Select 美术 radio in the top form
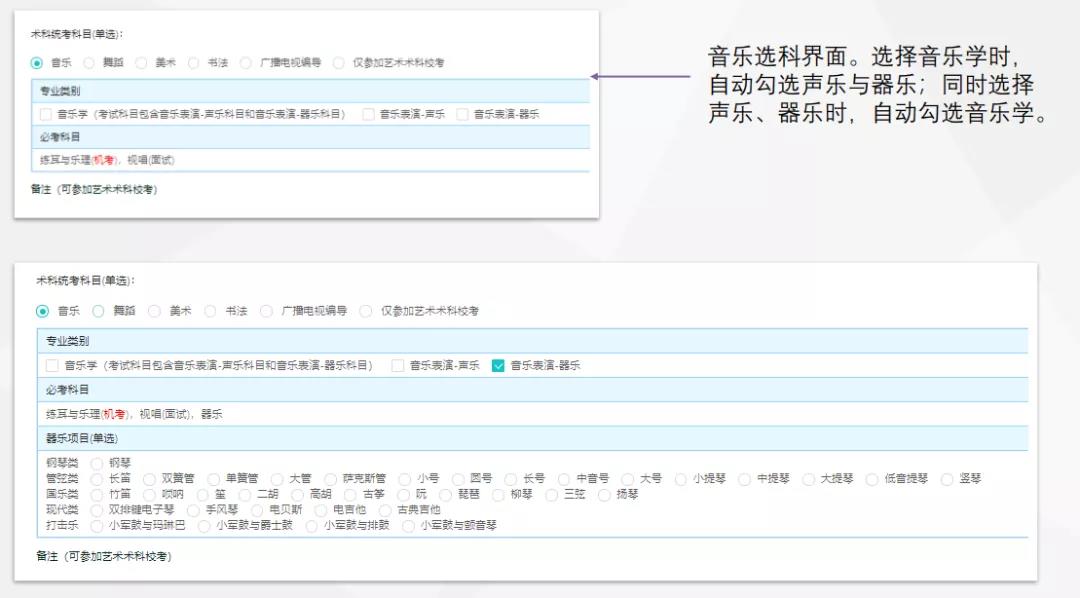 (x=141, y=63)
